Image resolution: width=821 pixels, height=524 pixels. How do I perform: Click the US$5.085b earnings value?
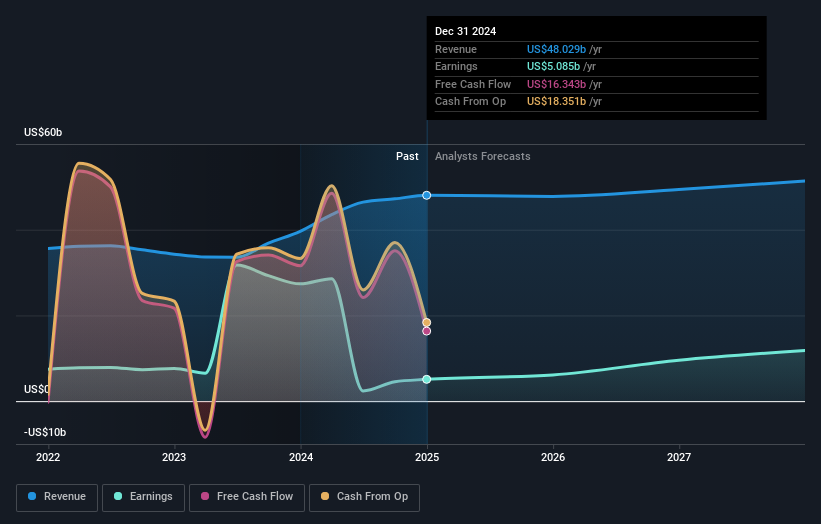553,66
